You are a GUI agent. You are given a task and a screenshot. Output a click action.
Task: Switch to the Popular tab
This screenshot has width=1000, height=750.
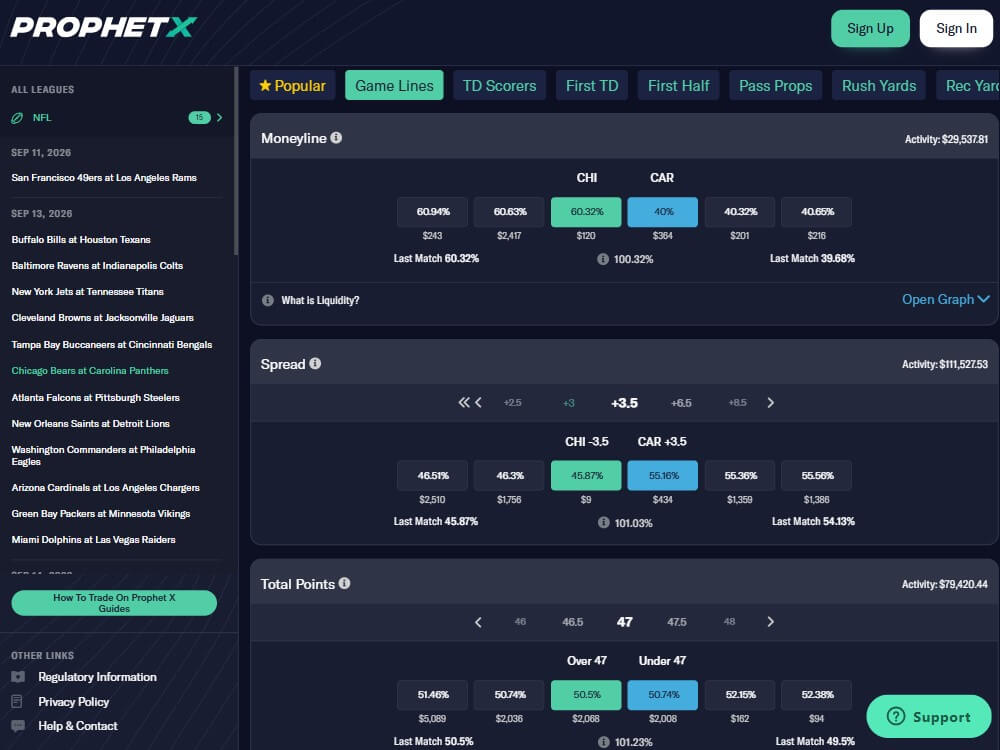tap(292, 85)
